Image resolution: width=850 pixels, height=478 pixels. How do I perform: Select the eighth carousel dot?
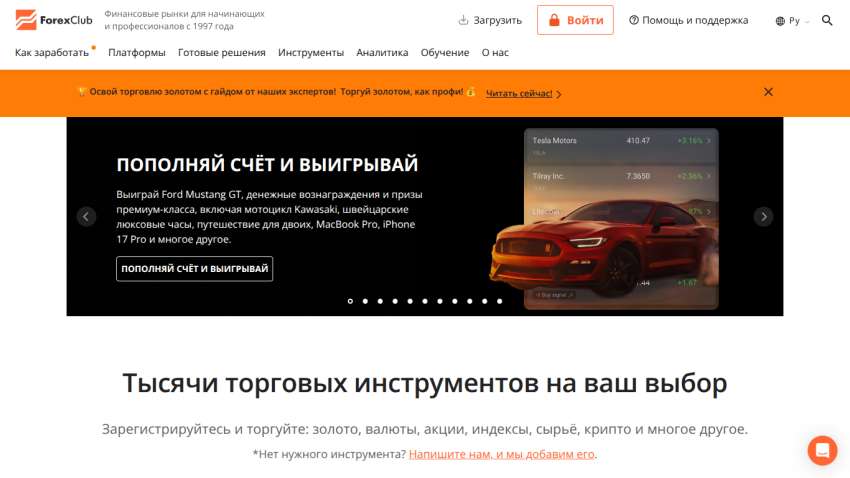click(455, 301)
